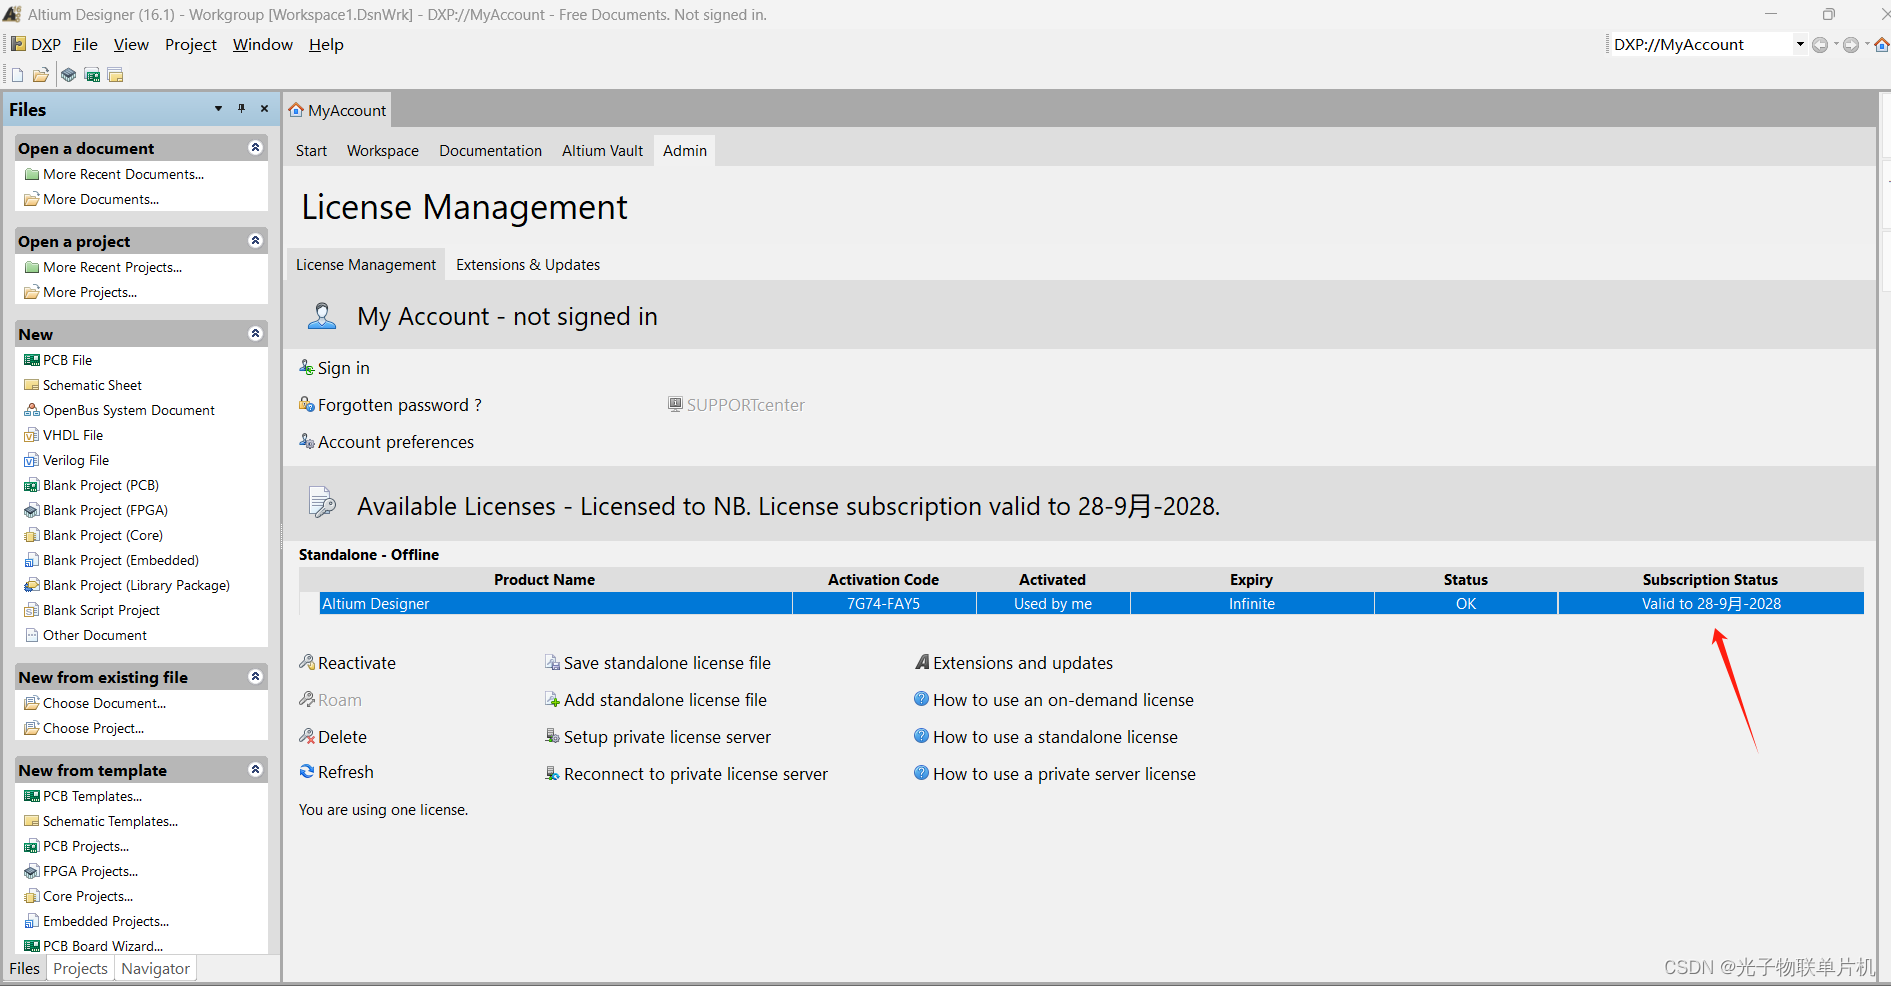Screen dimensions: 1891x986
Task: Select the License Management sub-tab
Action: 366,265
